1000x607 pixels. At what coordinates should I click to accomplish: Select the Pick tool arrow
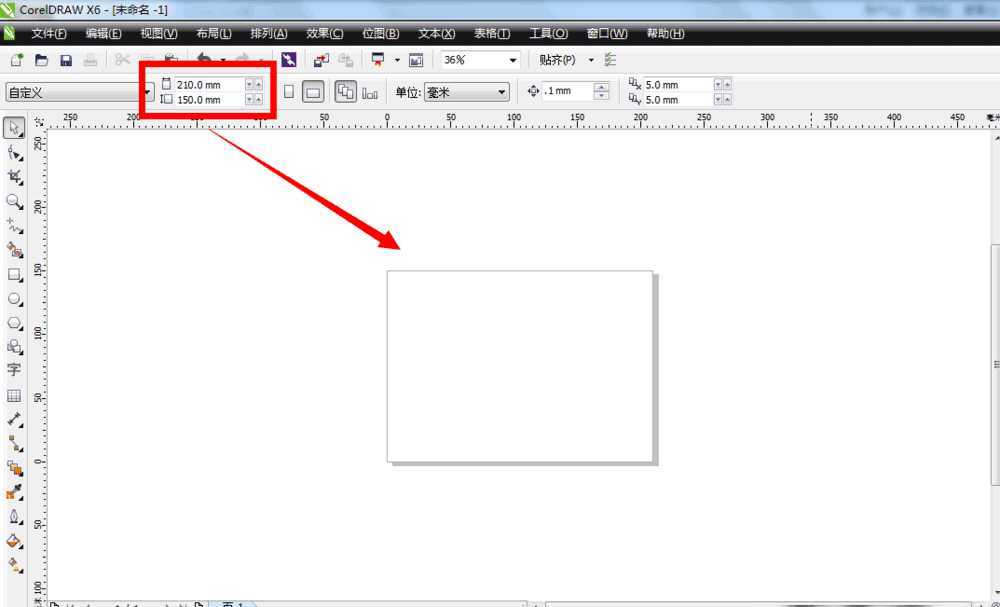point(14,128)
